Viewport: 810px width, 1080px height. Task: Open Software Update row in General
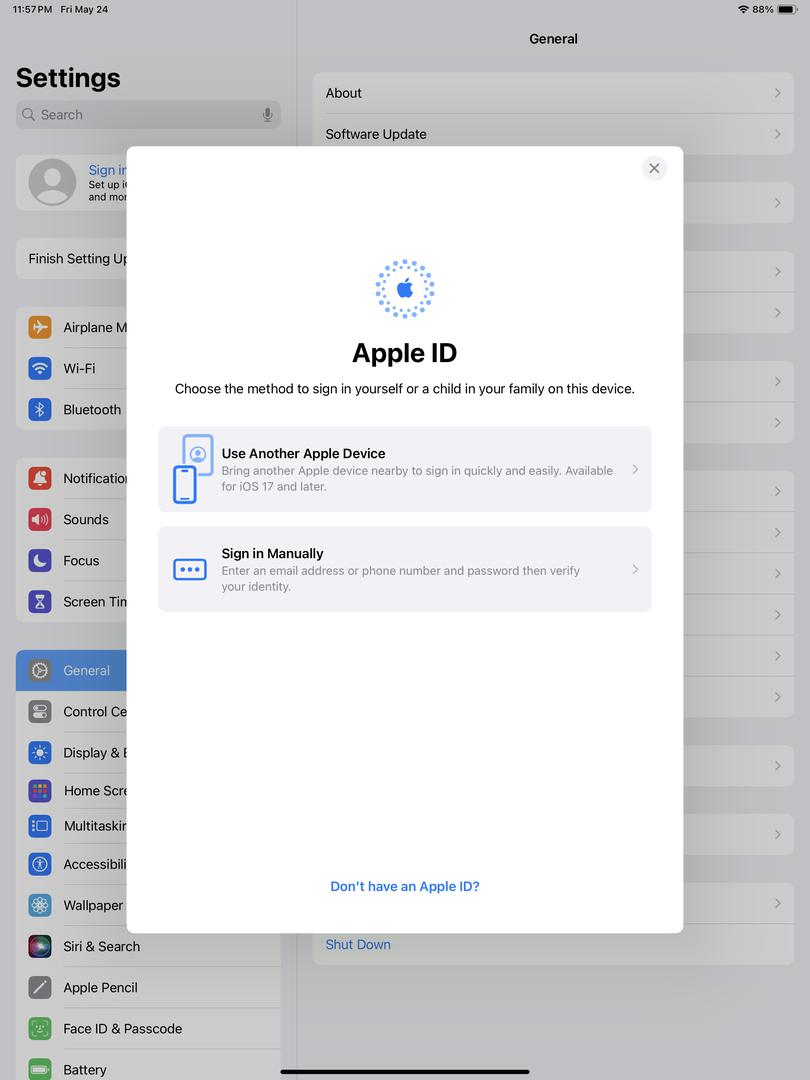[553, 134]
